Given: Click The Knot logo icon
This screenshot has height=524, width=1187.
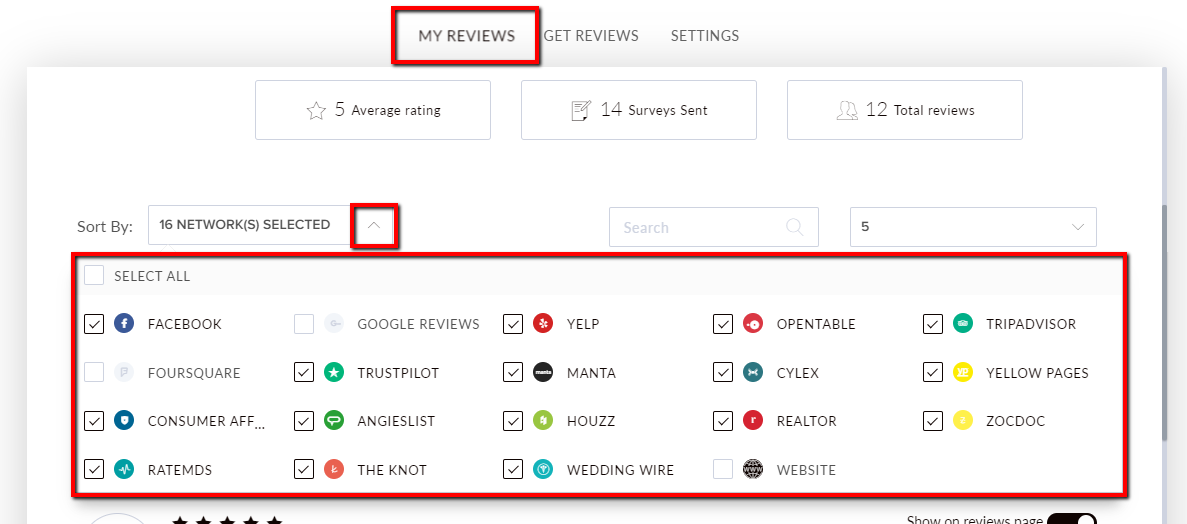Looking at the screenshot, I should (334, 469).
